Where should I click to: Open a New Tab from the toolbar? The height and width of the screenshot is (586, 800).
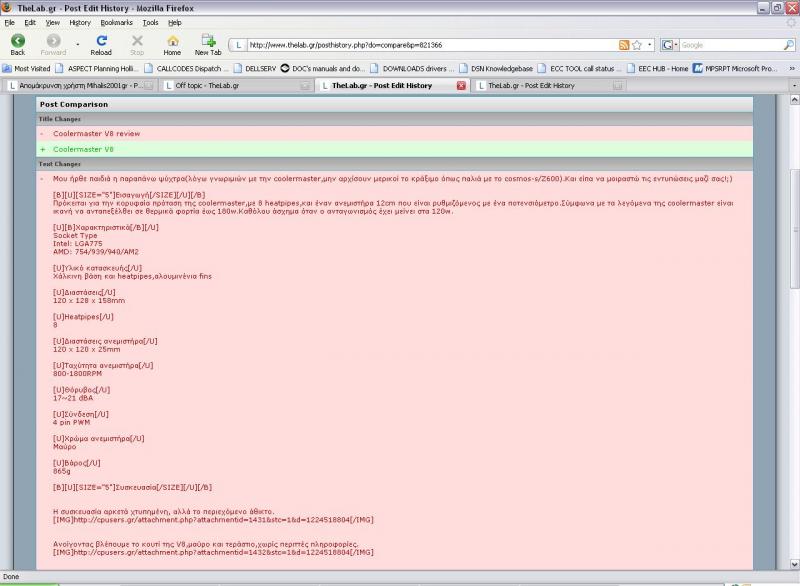(x=208, y=45)
